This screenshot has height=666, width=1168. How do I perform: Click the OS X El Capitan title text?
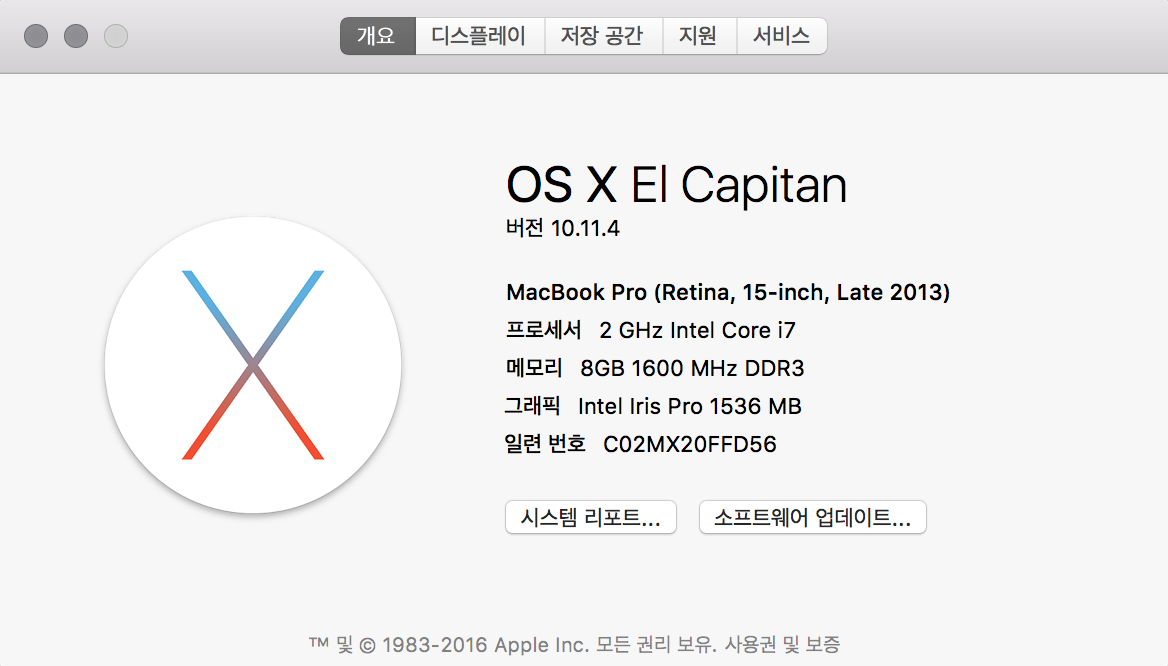coord(676,185)
